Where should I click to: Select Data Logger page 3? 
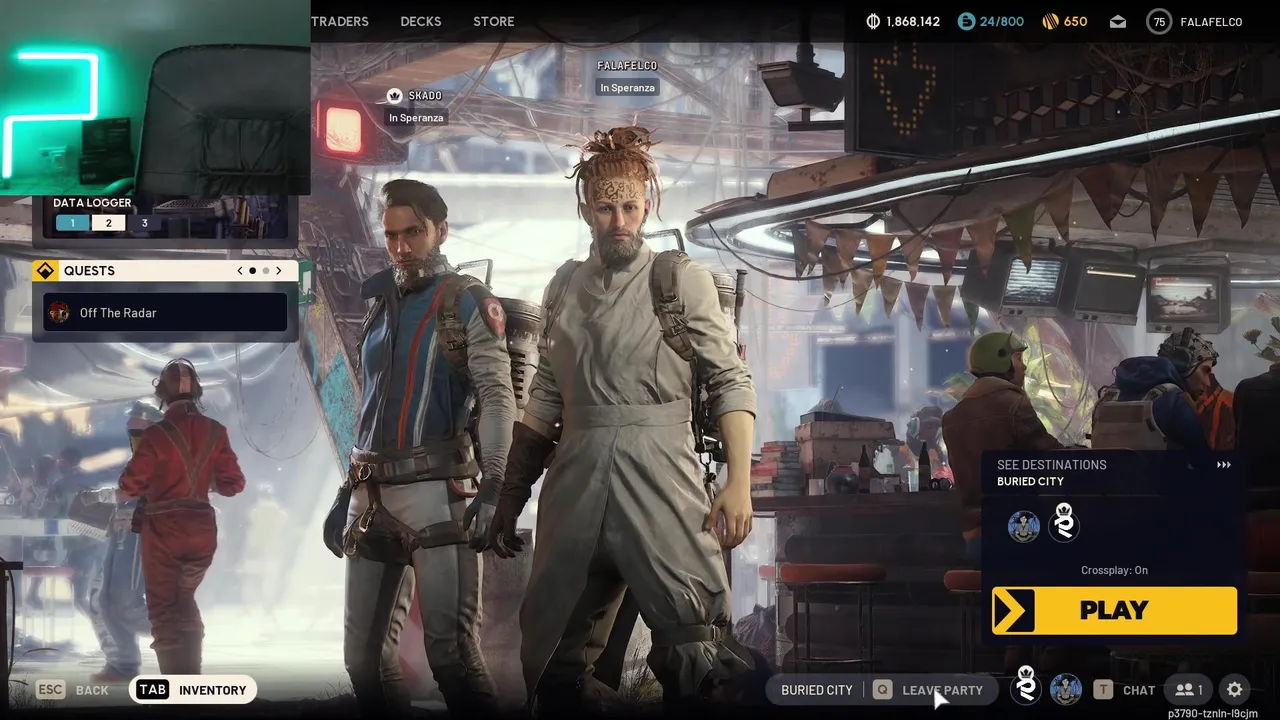click(144, 223)
